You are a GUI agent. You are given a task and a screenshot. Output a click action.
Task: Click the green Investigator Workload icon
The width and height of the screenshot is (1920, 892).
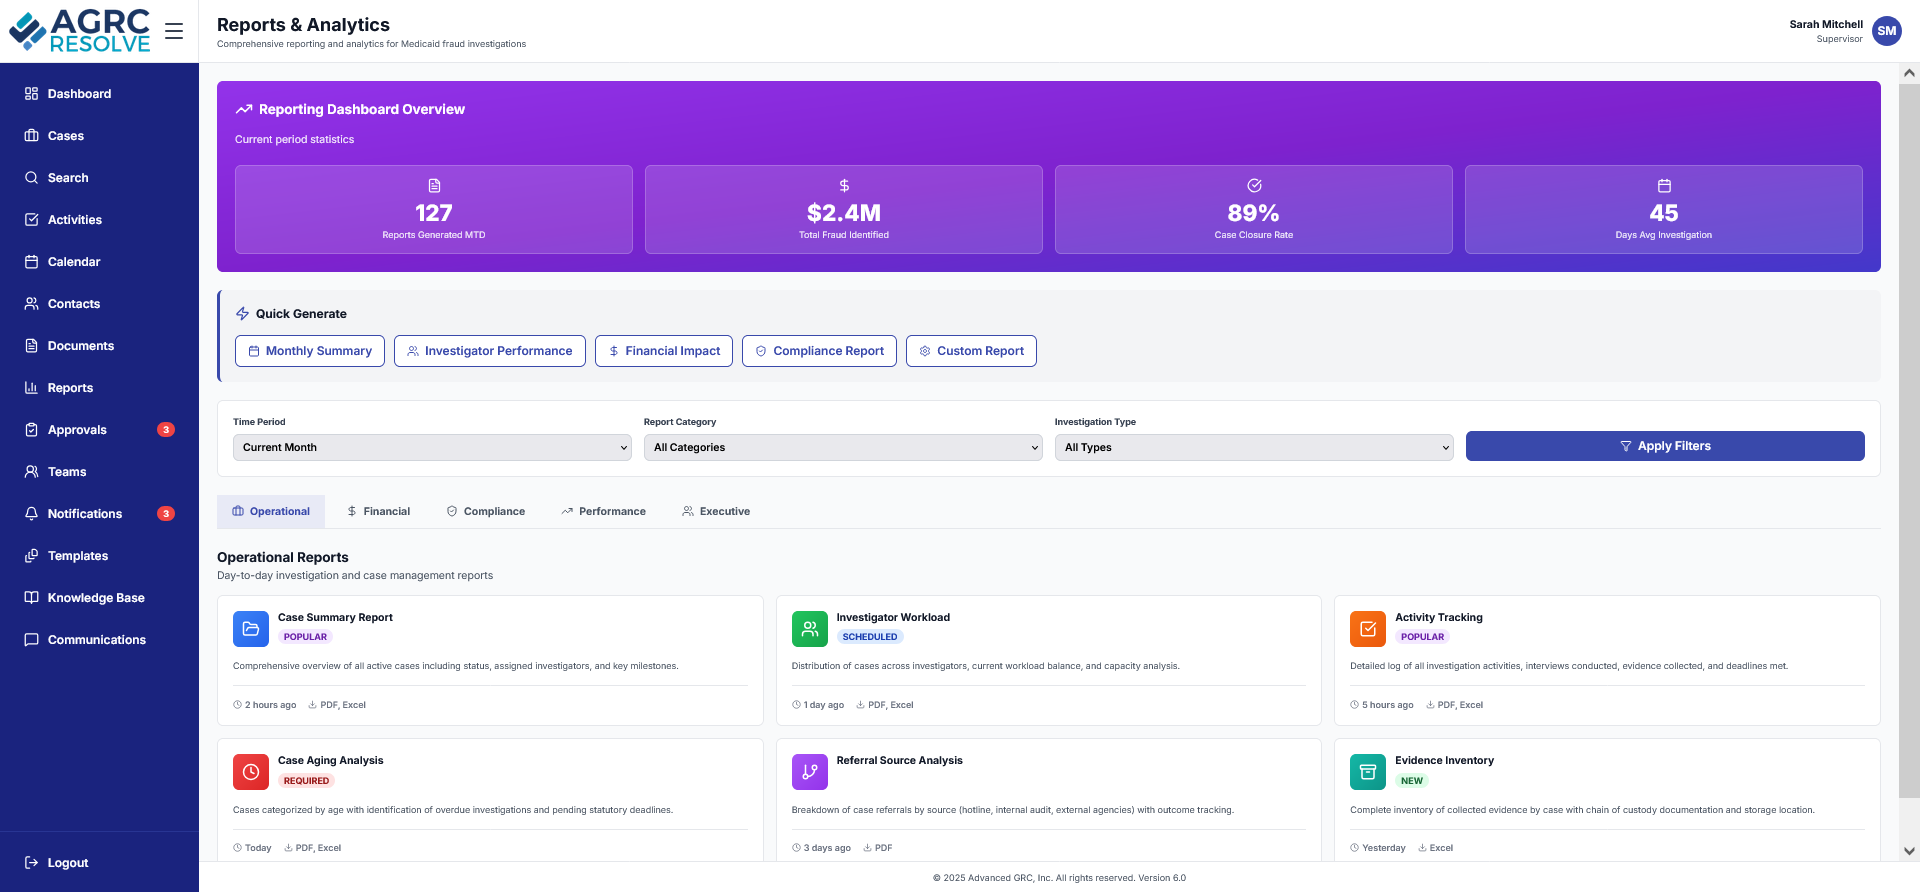[x=809, y=629]
